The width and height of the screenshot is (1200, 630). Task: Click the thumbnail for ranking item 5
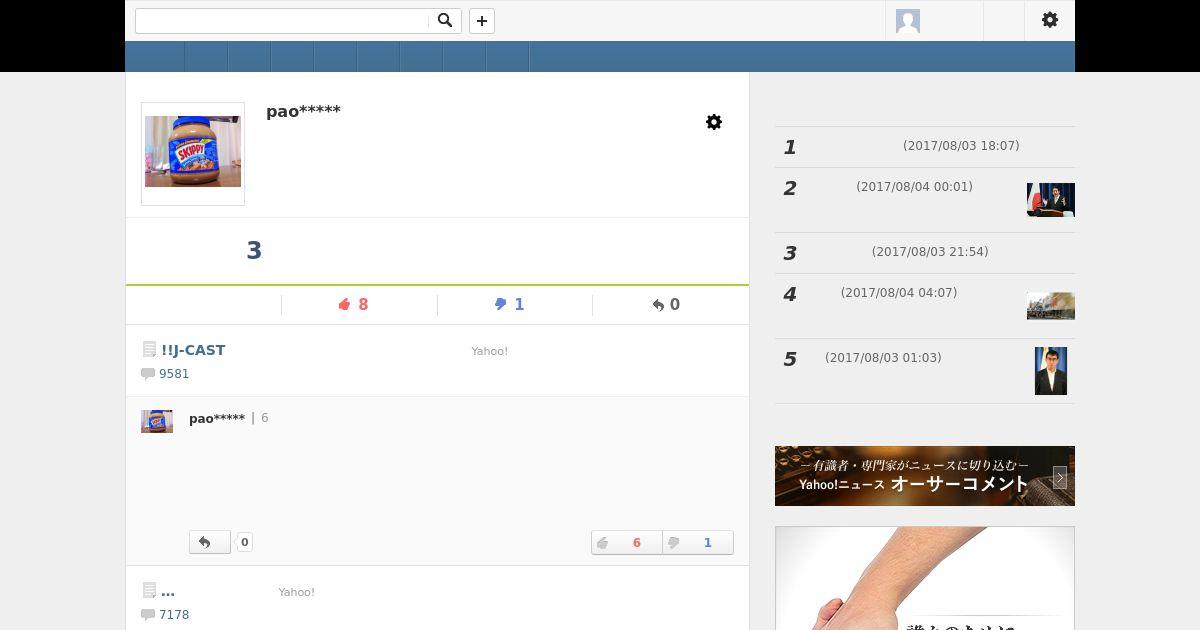pos(1051,371)
